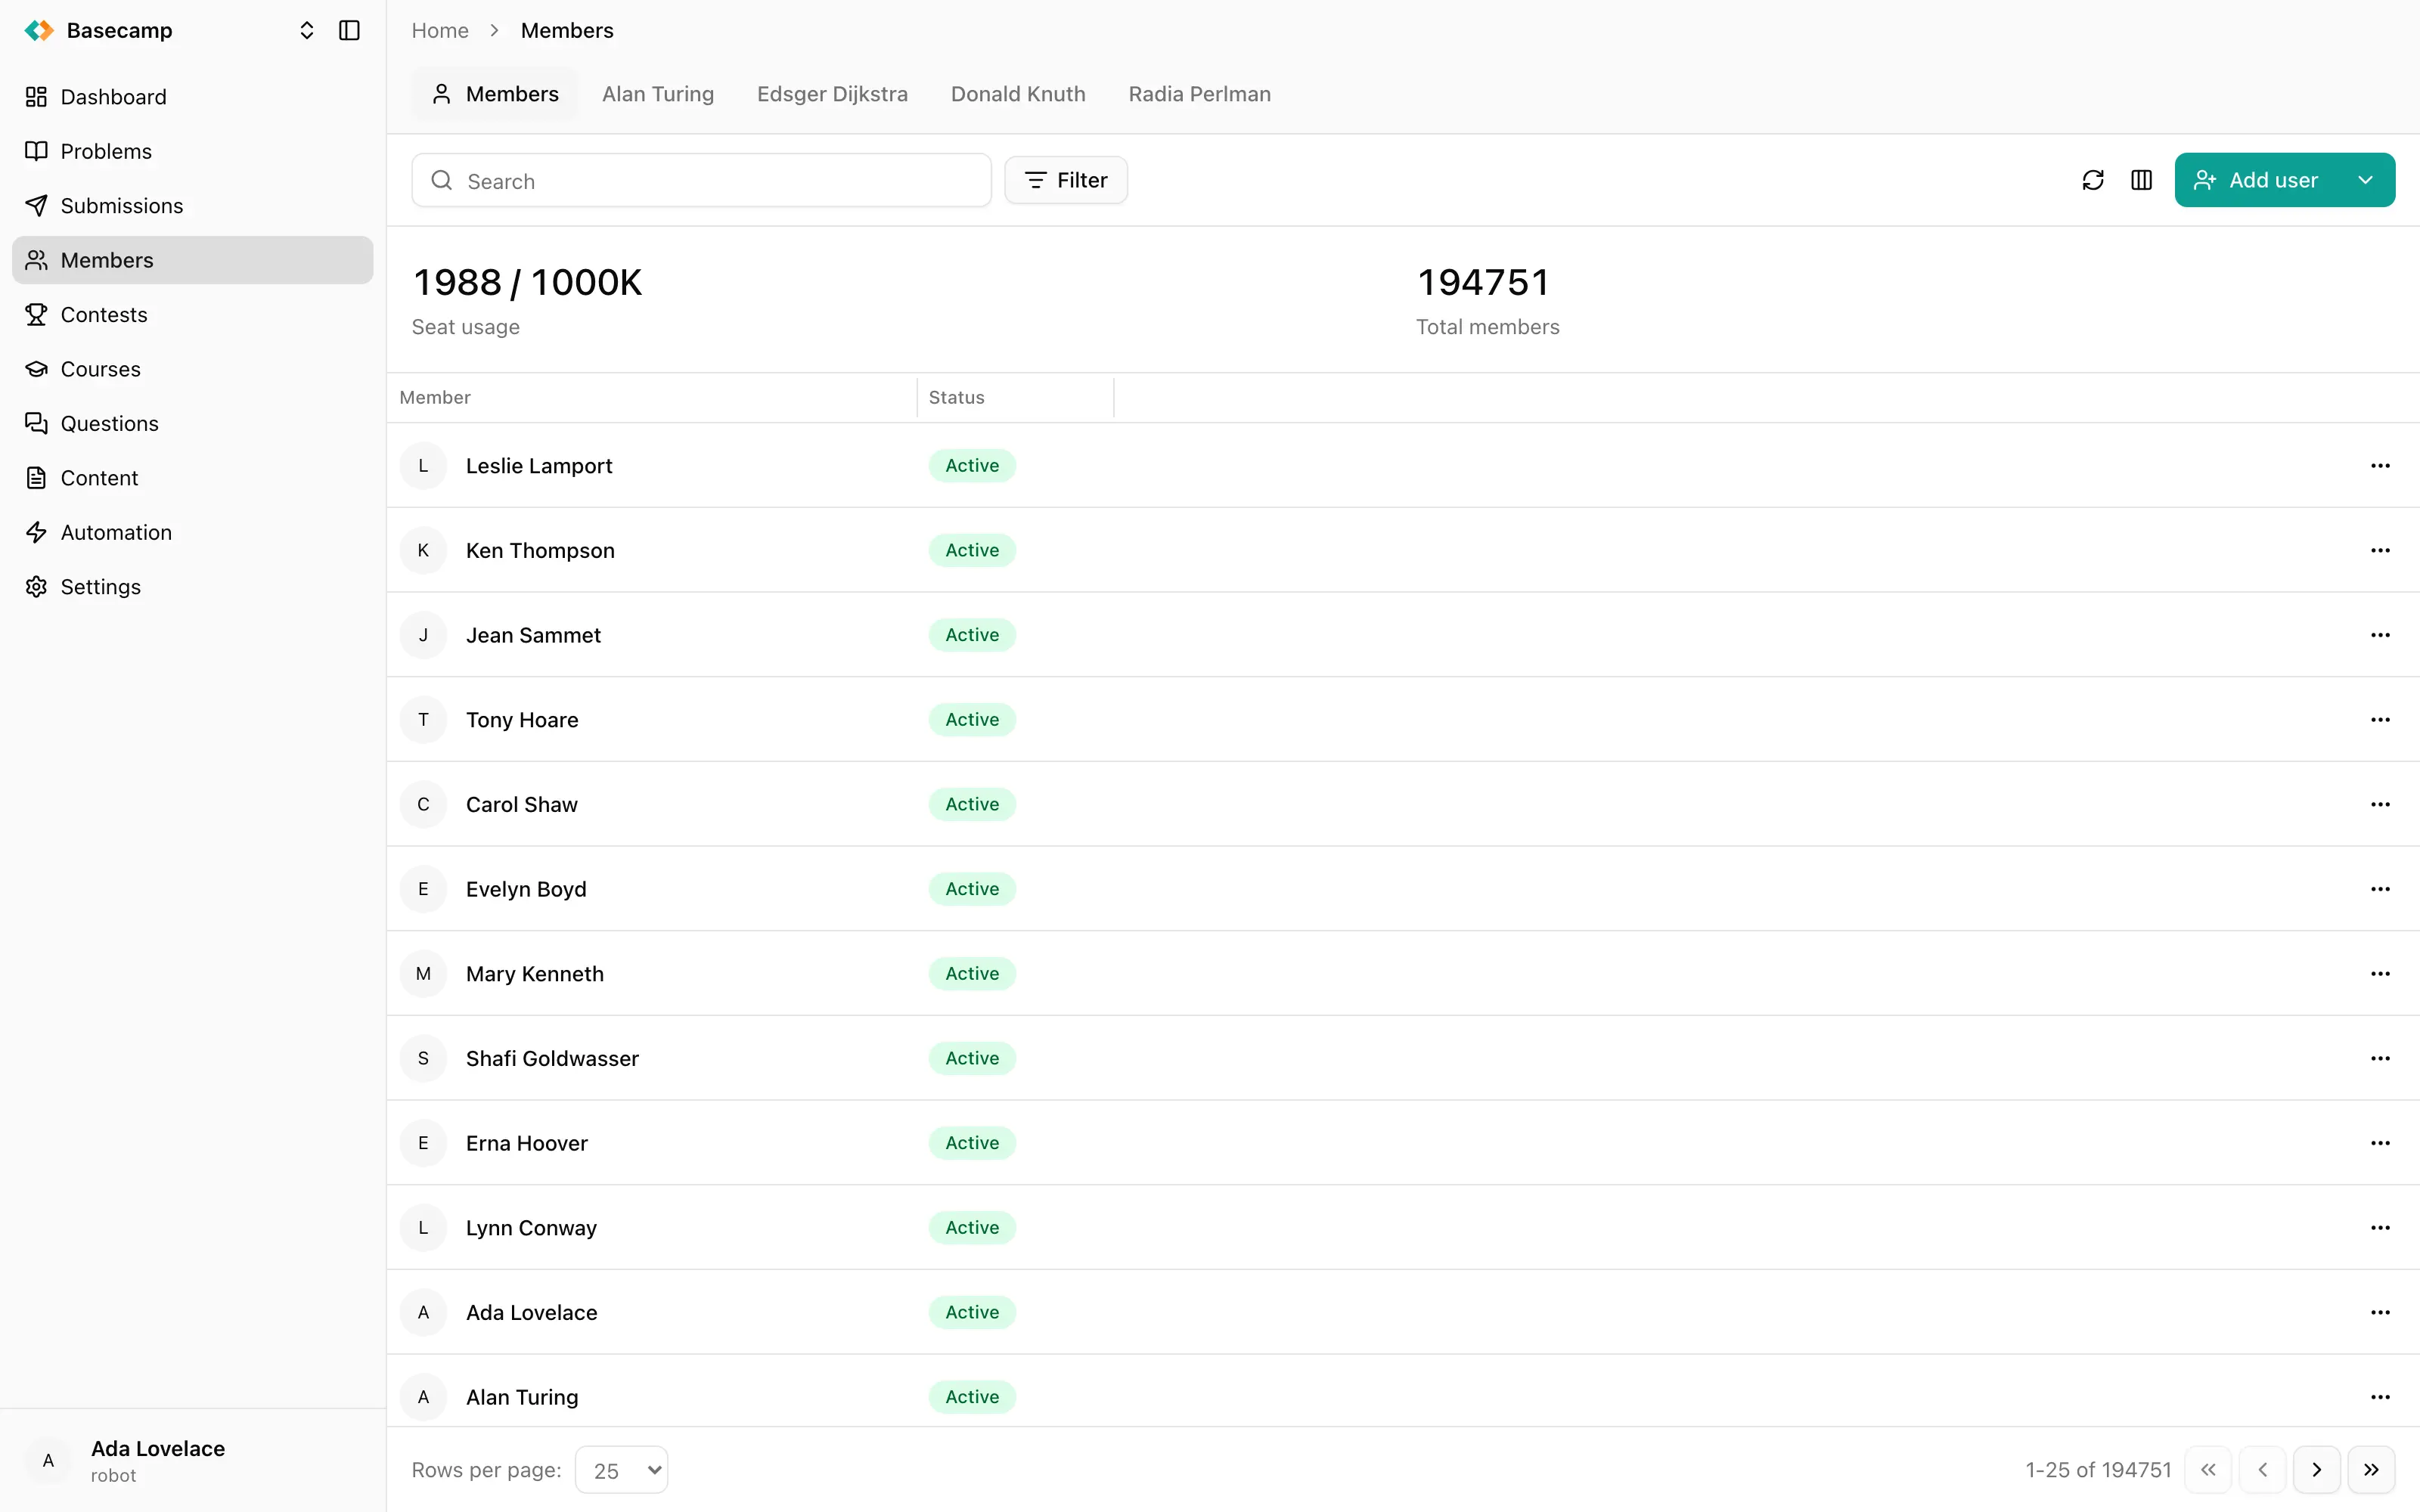Open Dashboard from the sidebar
This screenshot has width=2420, height=1512.
pos(192,97)
